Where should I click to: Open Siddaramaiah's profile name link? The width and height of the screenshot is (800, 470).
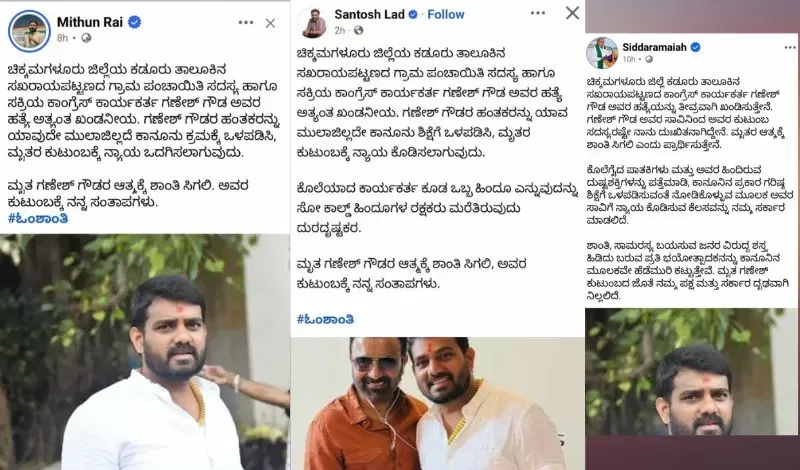(x=655, y=47)
